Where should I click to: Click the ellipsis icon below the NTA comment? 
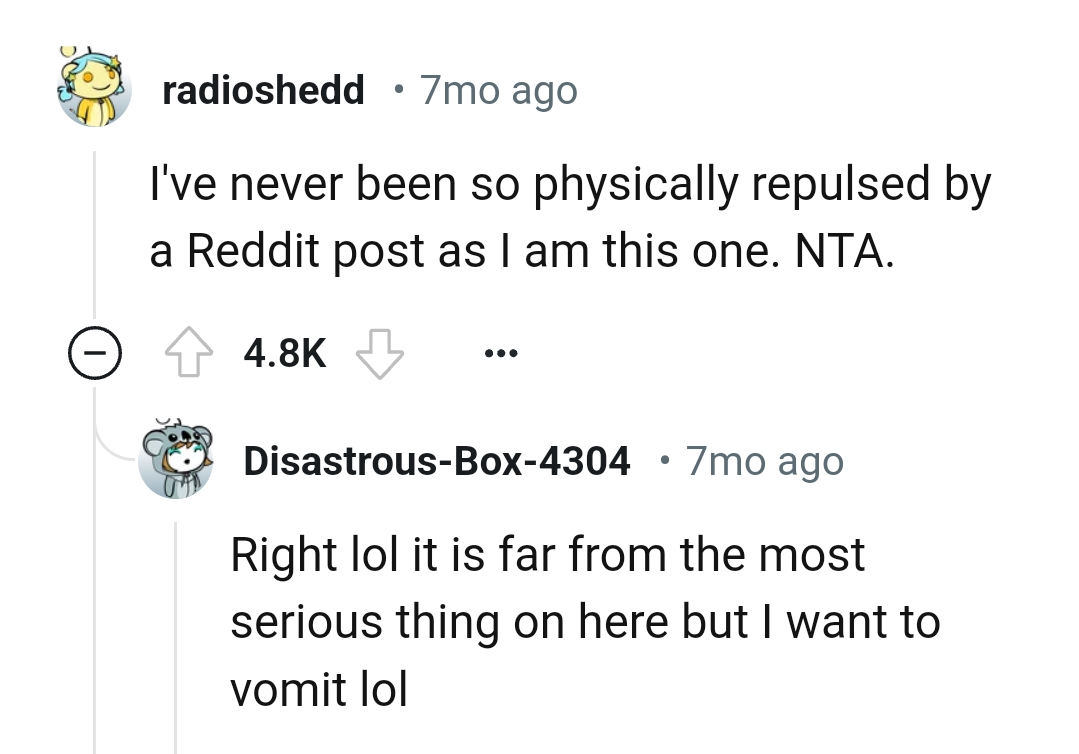tap(500, 352)
